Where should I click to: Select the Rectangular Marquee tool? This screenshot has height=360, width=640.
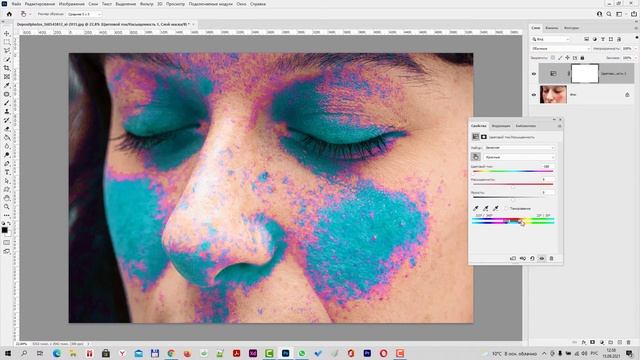tap(7, 42)
